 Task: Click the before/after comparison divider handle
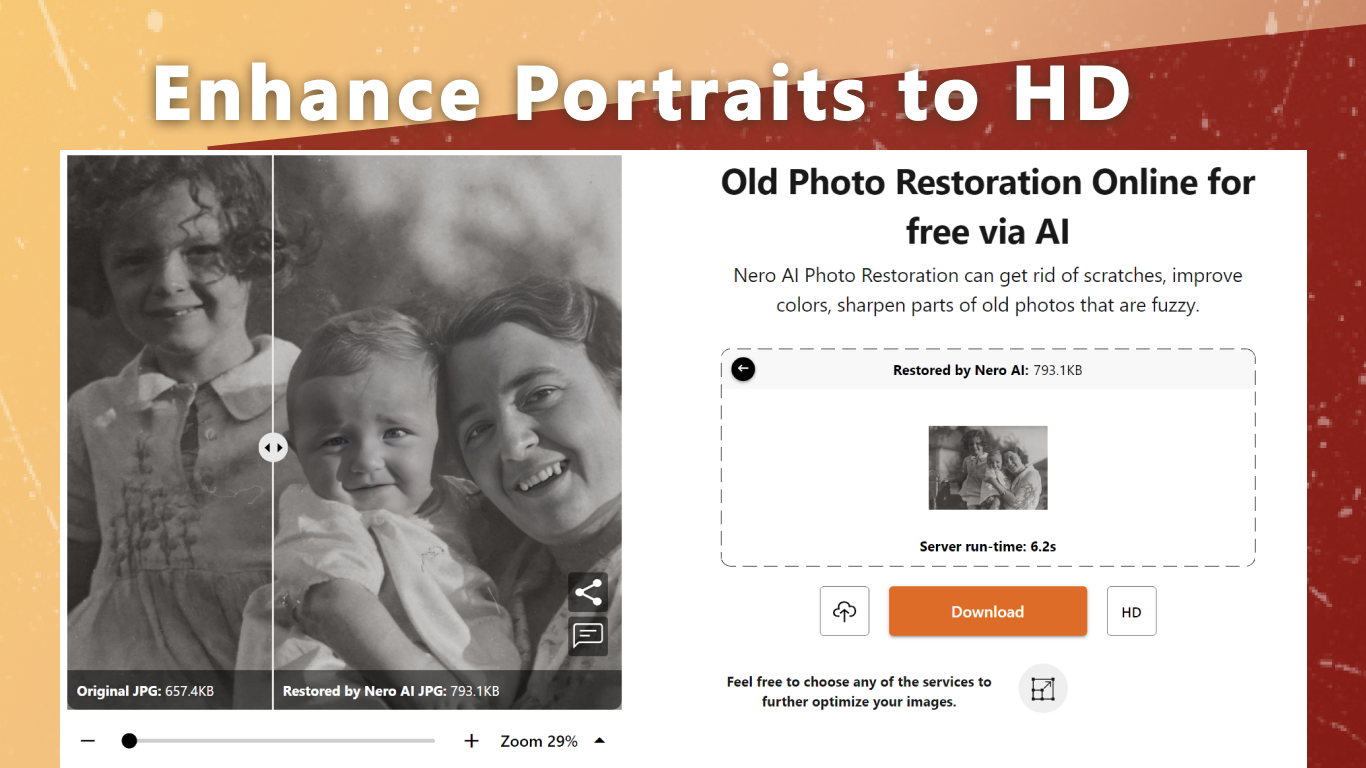pos(273,447)
